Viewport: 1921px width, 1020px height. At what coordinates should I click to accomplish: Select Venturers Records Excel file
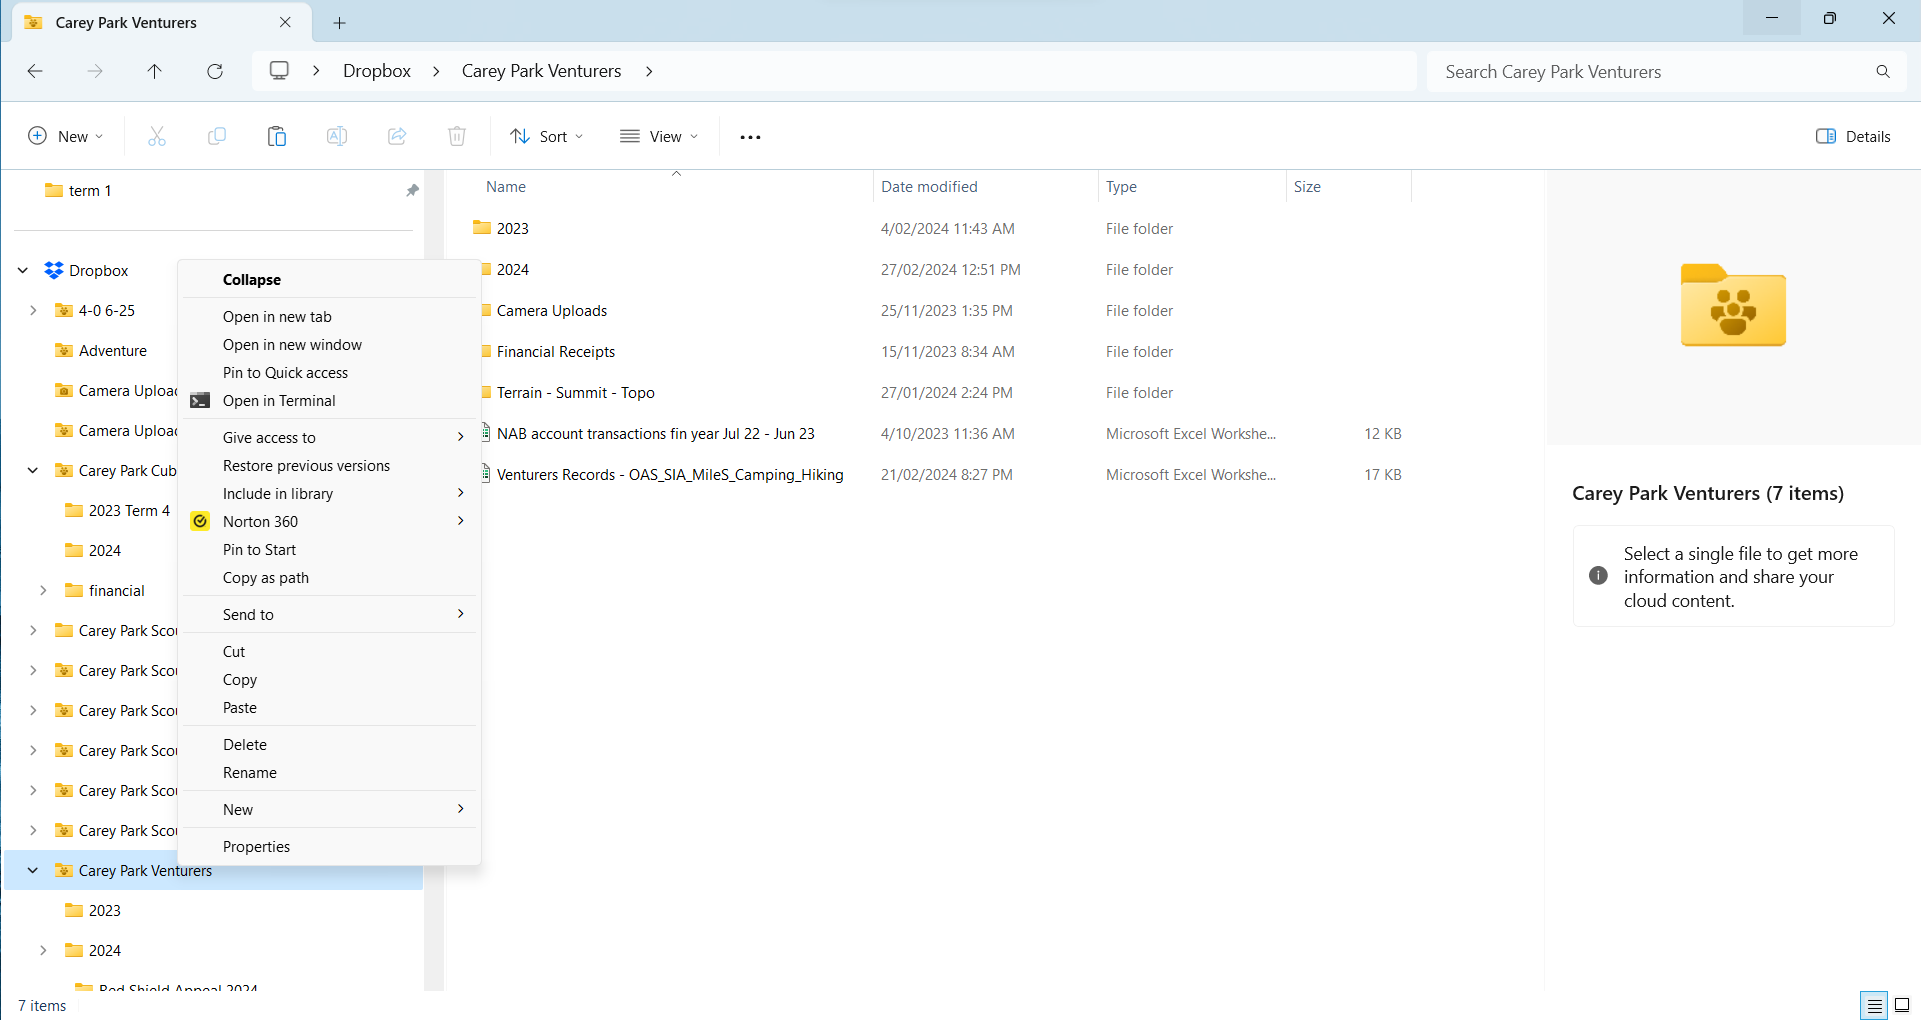click(x=670, y=475)
